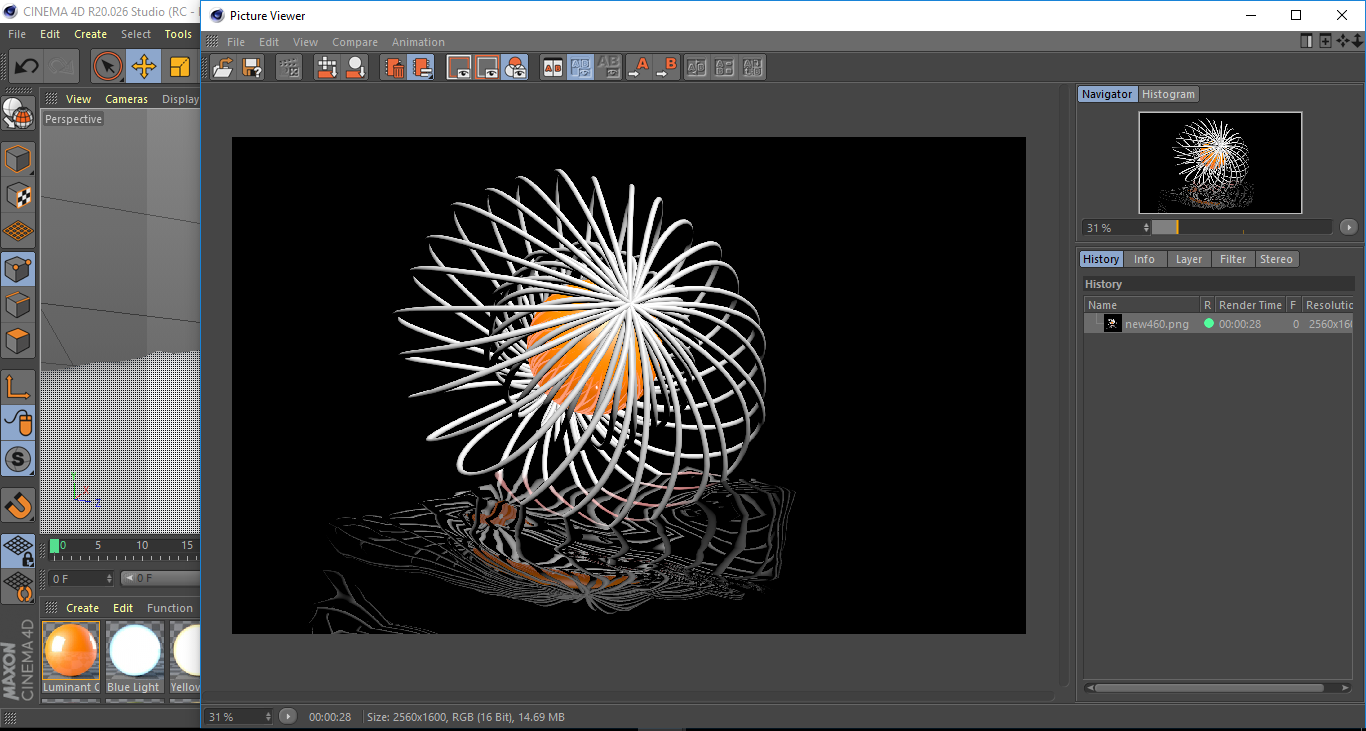Toggle highlighted AB swap compare icon
The width and height of the screenshot is (1366, 731).
click(x=580, y=67)
